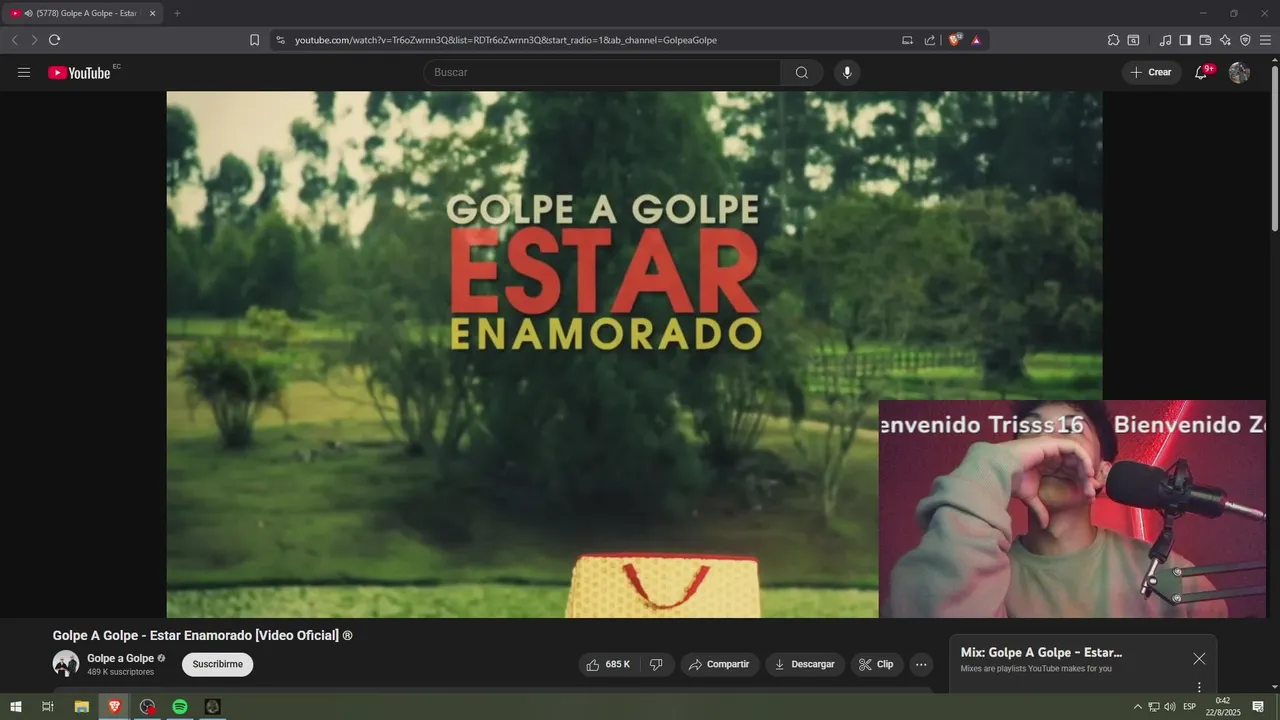Open Brave Shields lion icon
This screenshot has height=720, width=1280.
point(954,40)
